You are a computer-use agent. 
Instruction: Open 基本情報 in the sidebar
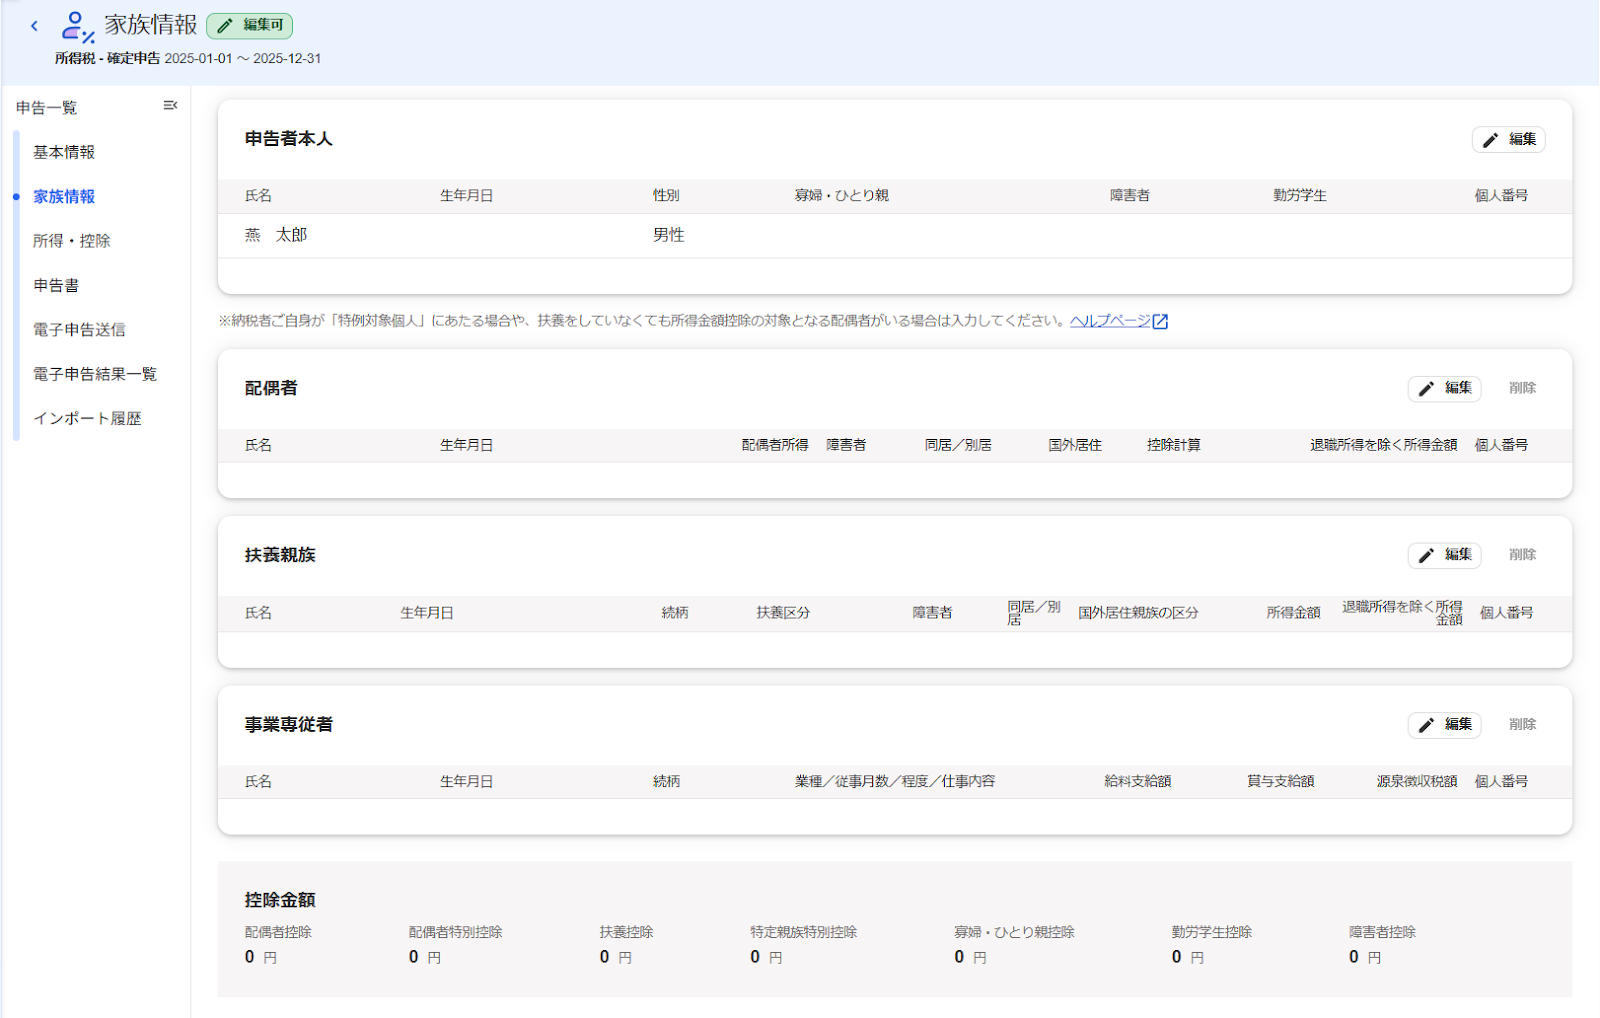(64, 152)
